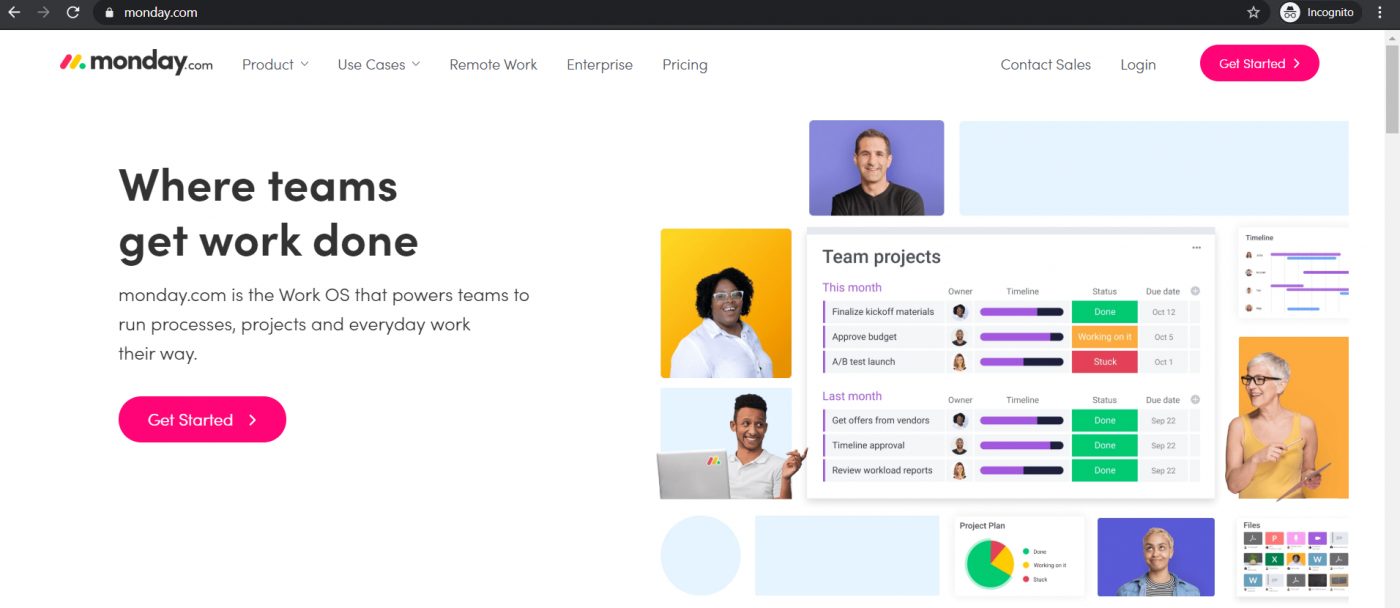Viewport: 1400px width, 608px height.
Task: Open the Remote Work page
Action: [493, 64]
